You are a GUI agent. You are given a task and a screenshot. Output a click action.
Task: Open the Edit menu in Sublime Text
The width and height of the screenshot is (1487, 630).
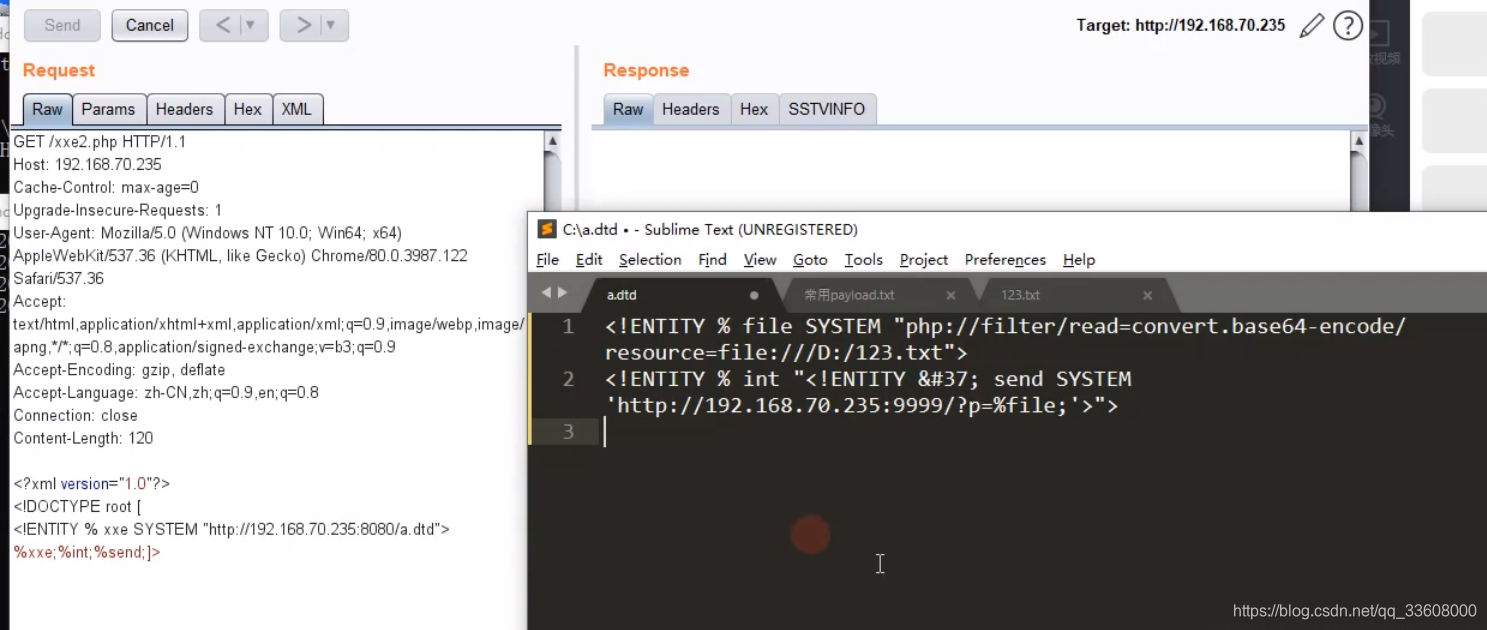click(589, 260)
